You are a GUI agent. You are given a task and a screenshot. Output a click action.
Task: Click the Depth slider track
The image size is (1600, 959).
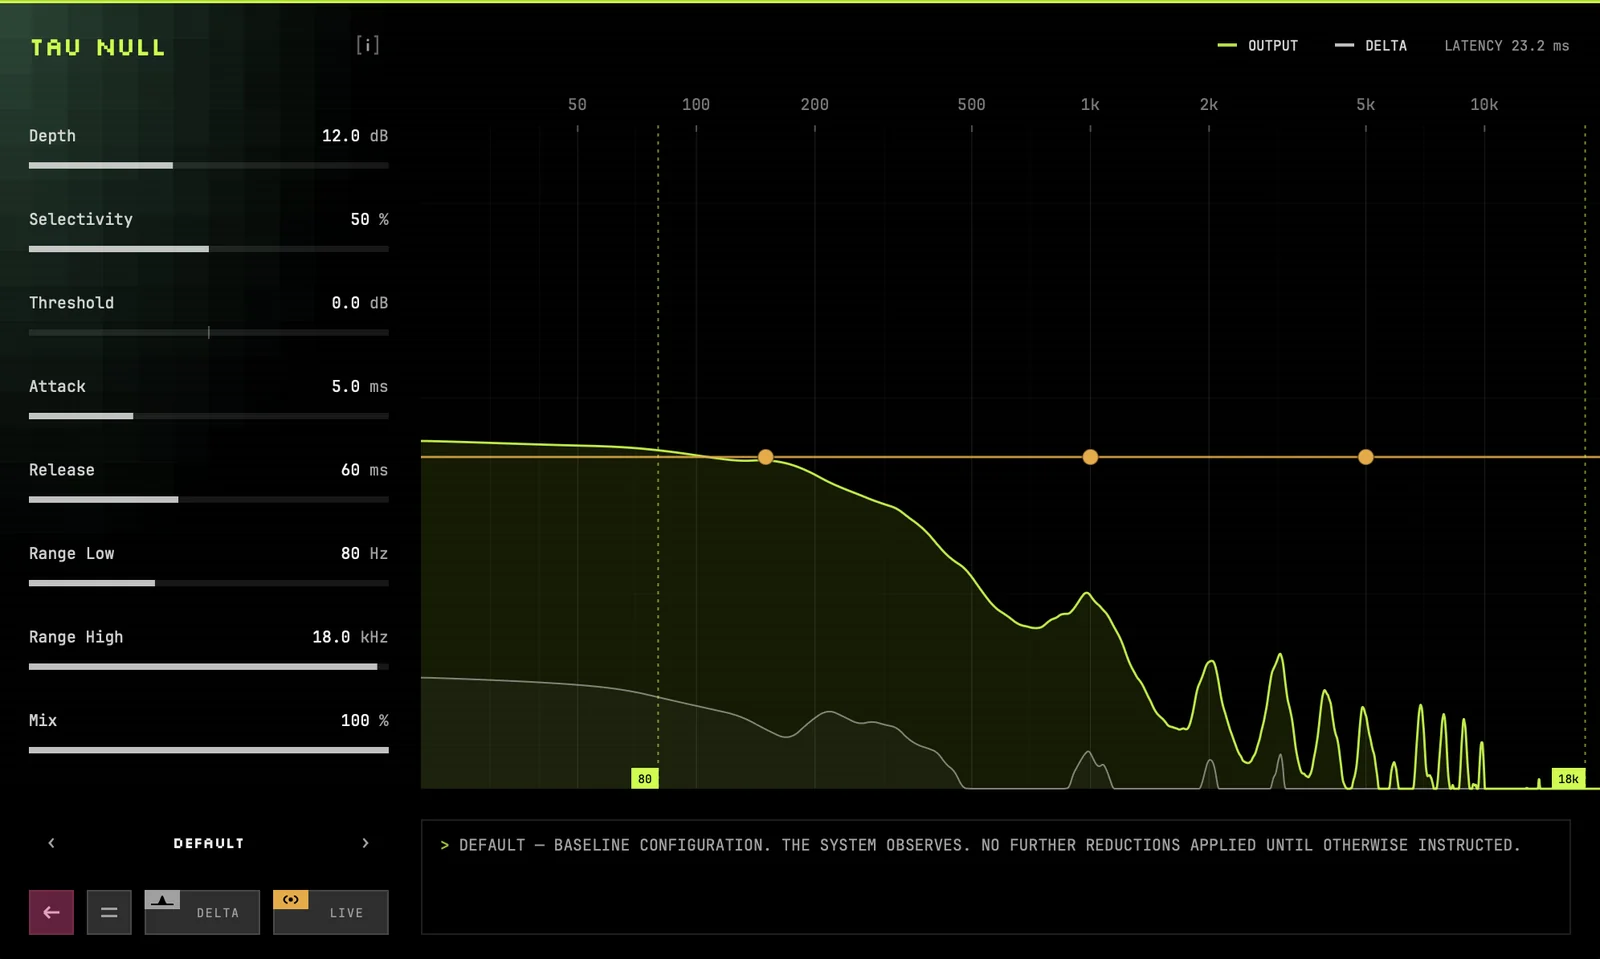click(x=209, y=165)
